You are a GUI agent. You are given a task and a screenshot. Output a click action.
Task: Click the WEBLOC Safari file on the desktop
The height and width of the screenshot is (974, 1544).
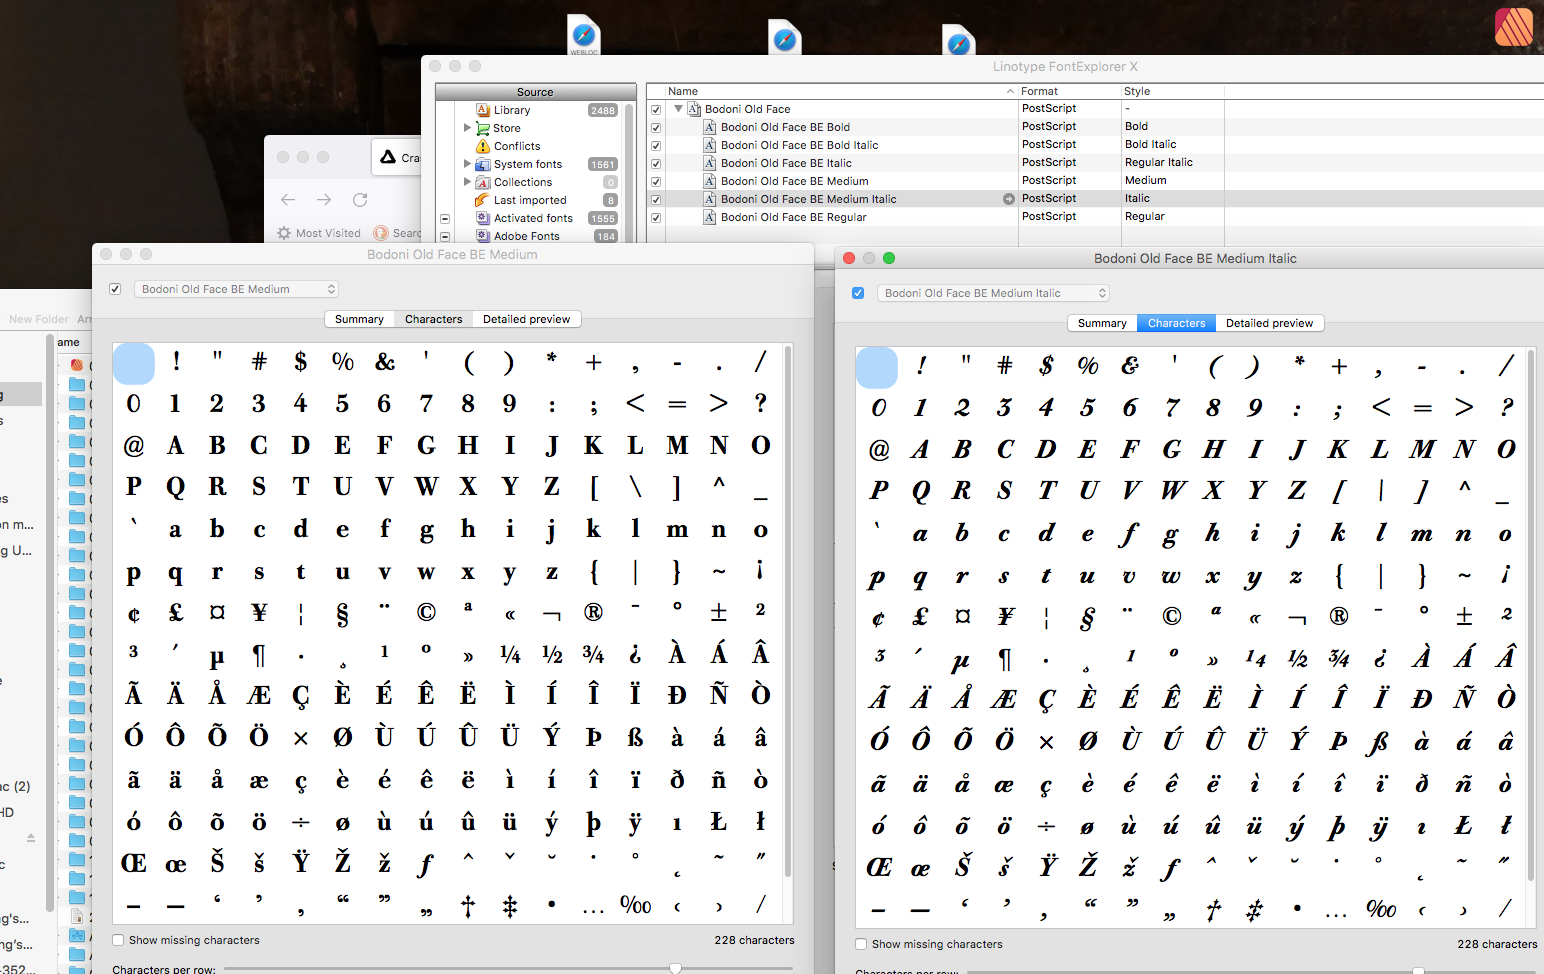(584, 36)
